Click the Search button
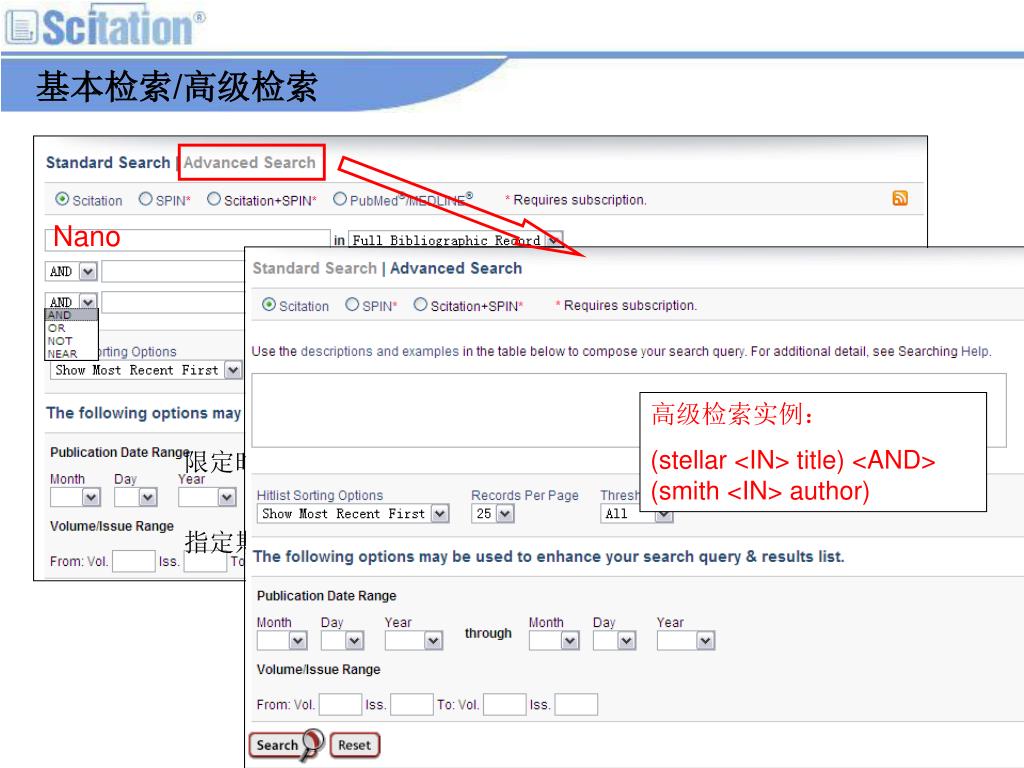This screenshot has height=768, width=1024. (286, 745)
